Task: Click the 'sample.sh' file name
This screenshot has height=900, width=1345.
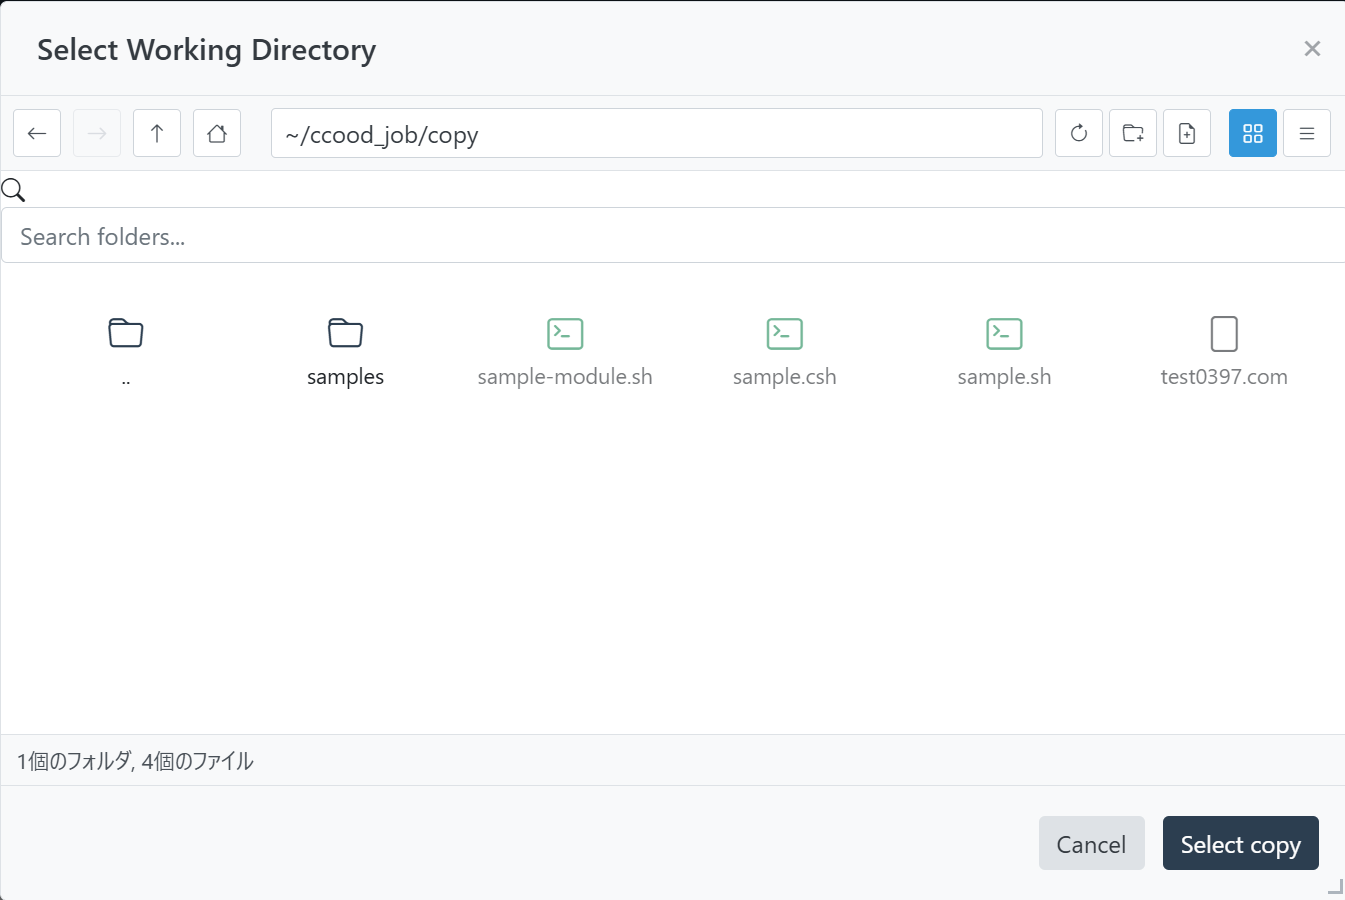Action: pos(1004,377)
